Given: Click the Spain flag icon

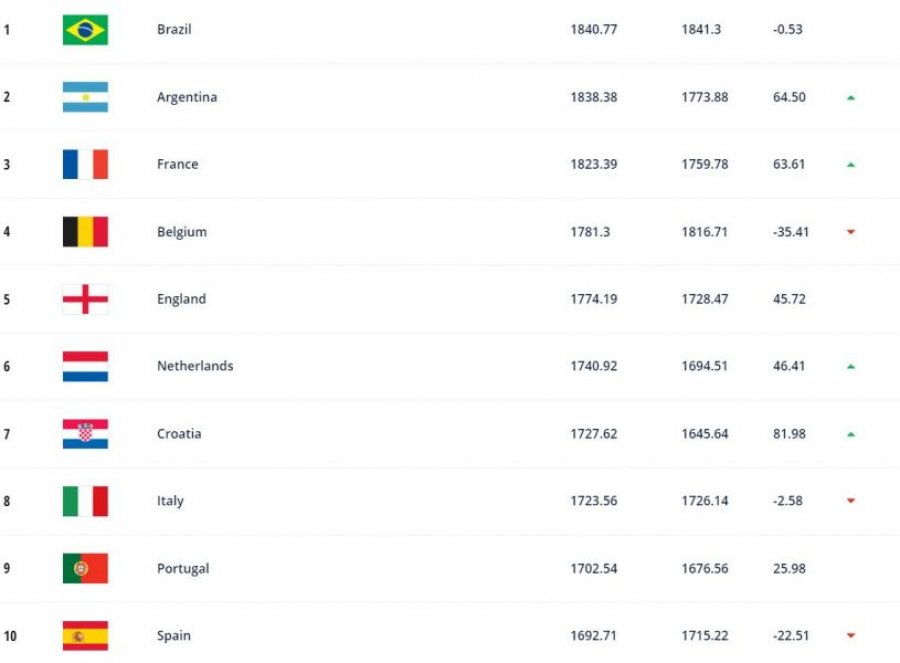Looking at the screenshot, I should click(x=85, y=635).
